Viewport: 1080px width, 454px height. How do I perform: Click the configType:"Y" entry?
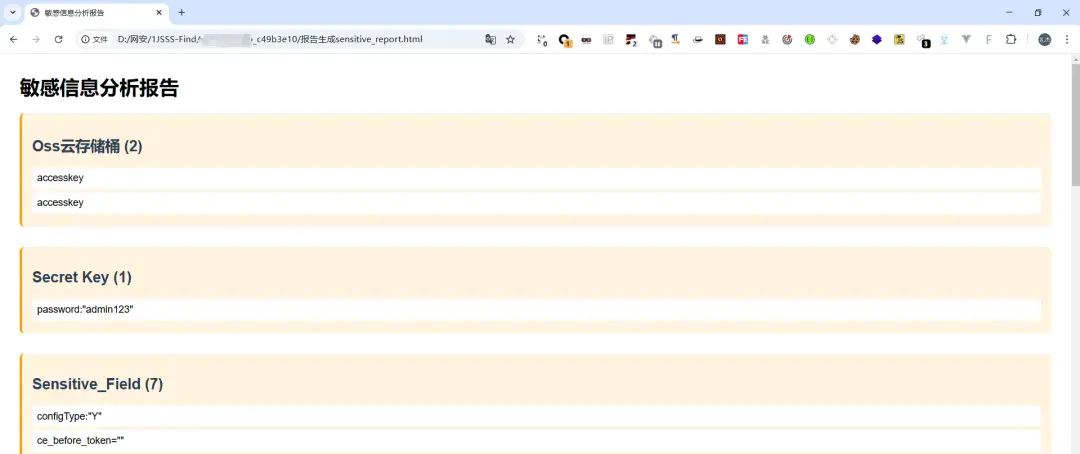tap(70, 416)
